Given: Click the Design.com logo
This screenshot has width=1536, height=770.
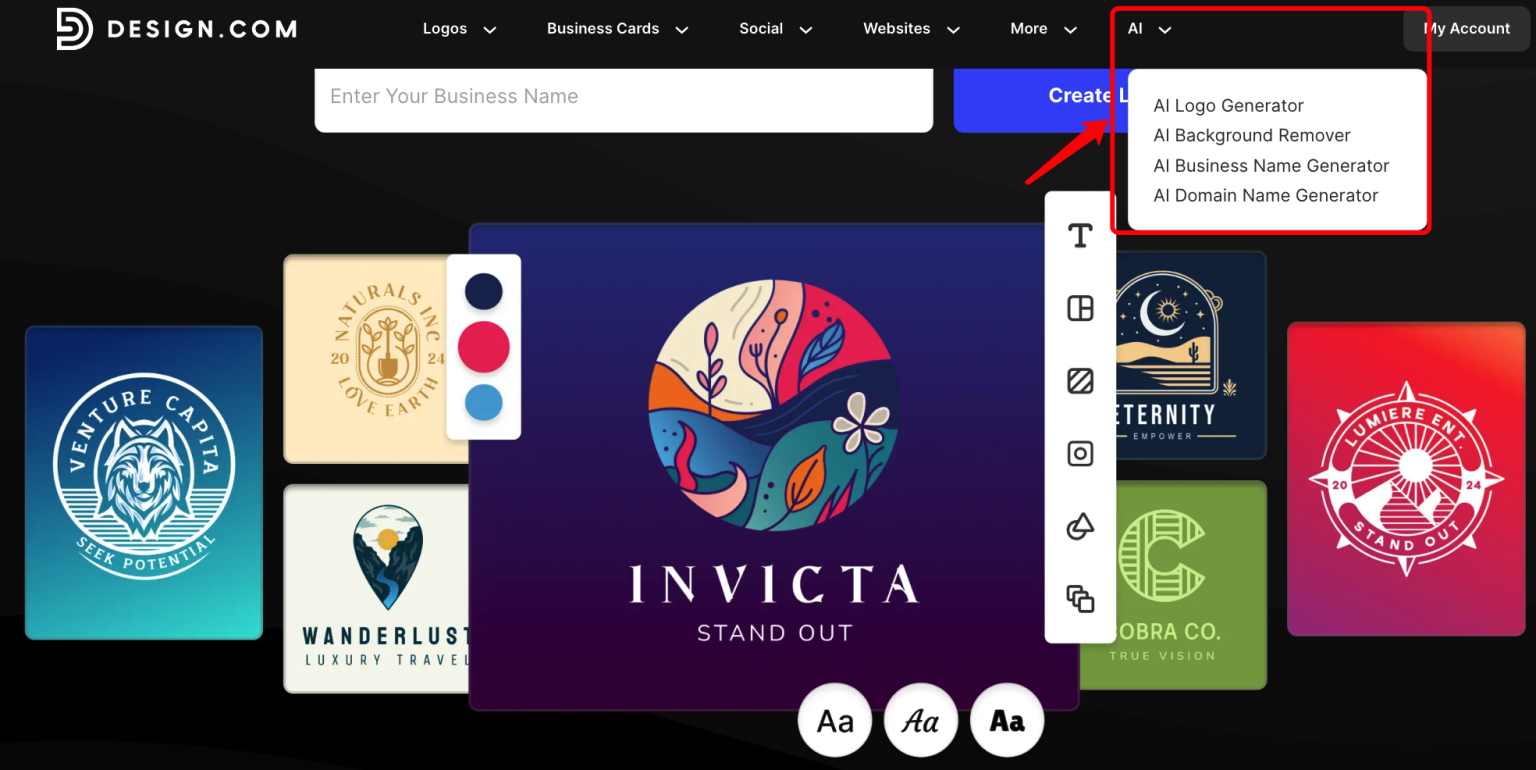Looking at the screenshot, I should click(x=176, y=29).
